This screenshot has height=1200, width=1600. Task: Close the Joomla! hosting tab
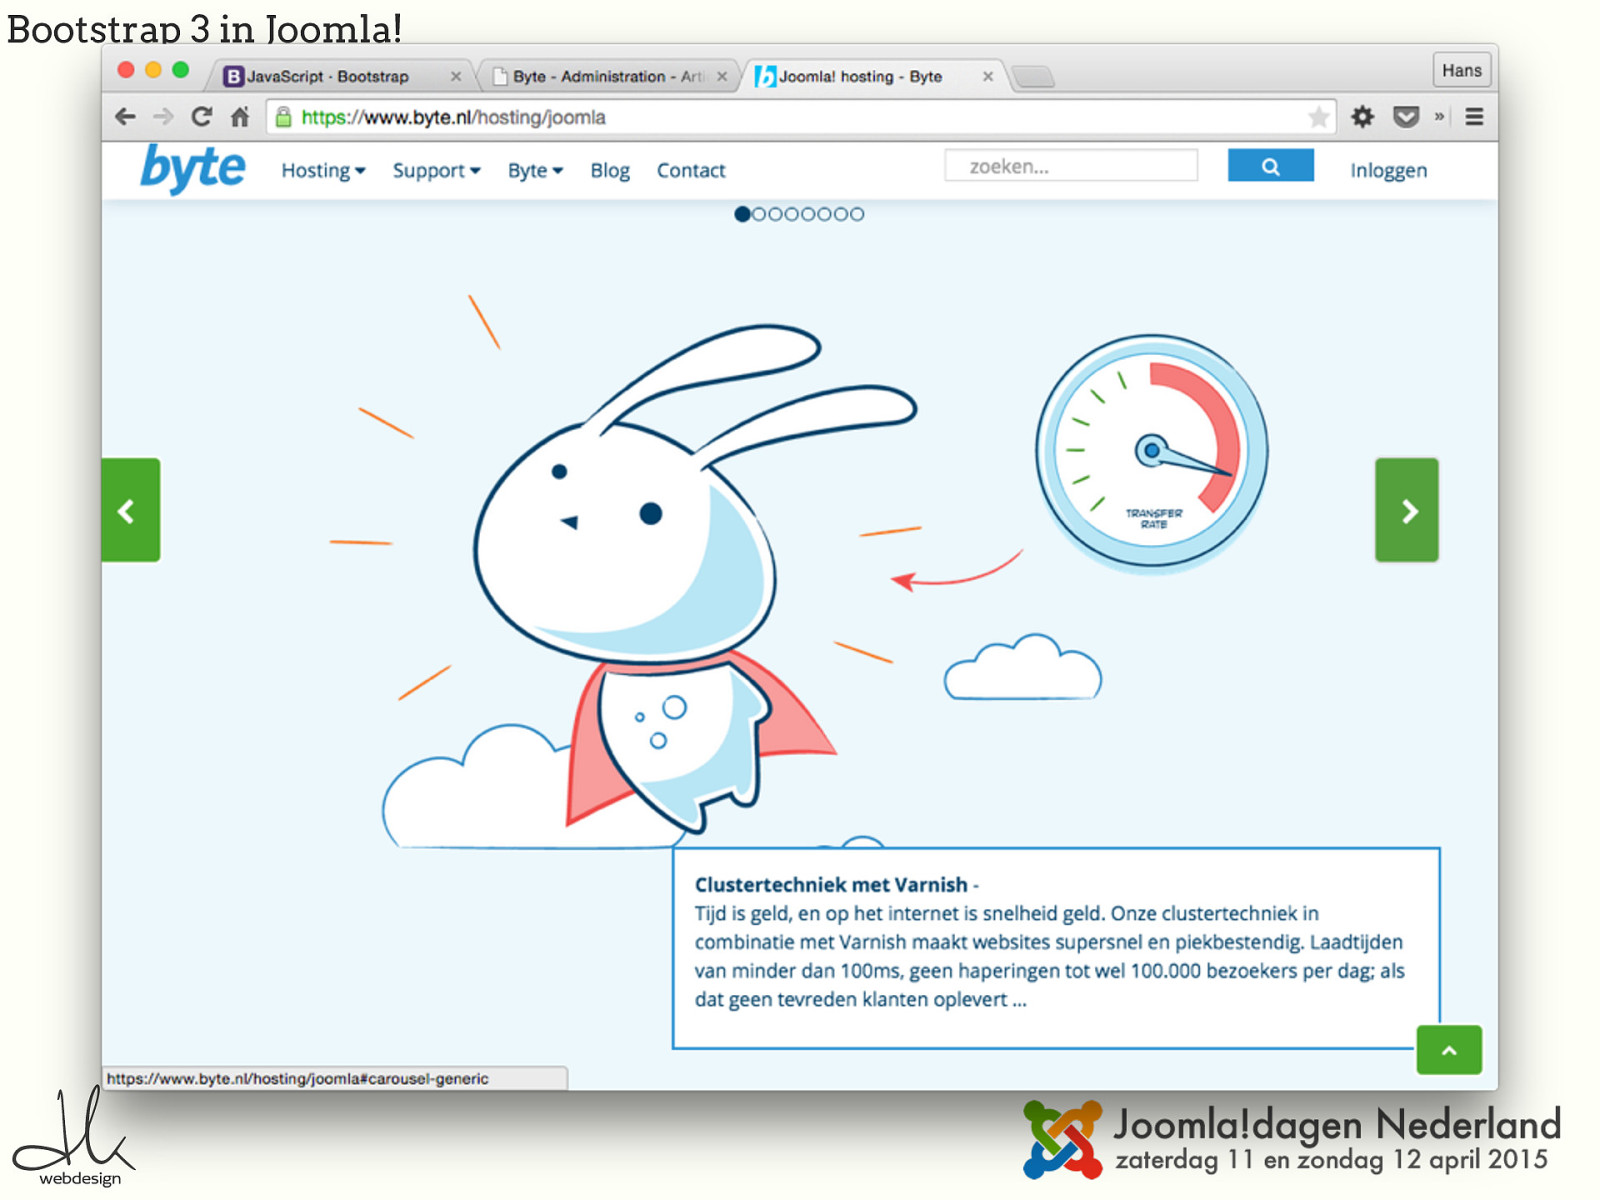point(988,76)
